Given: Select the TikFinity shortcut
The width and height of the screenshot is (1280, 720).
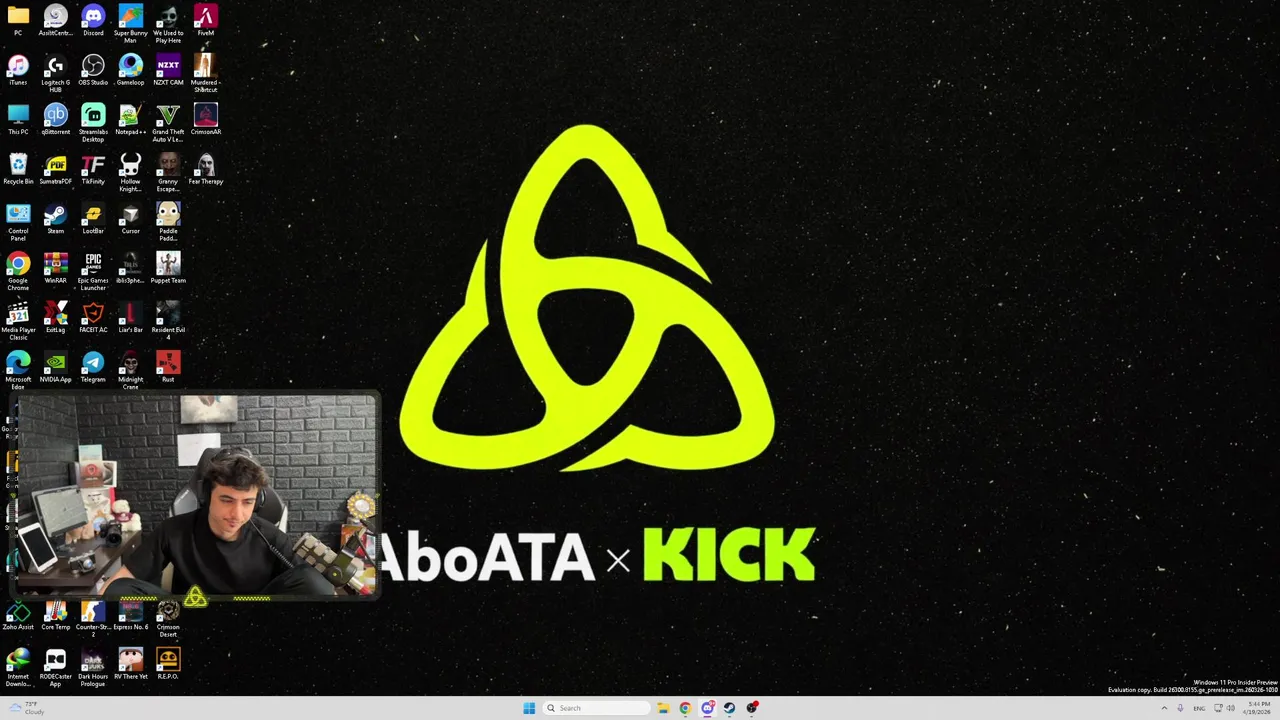Looking at the screenshot, I should 93,169.
